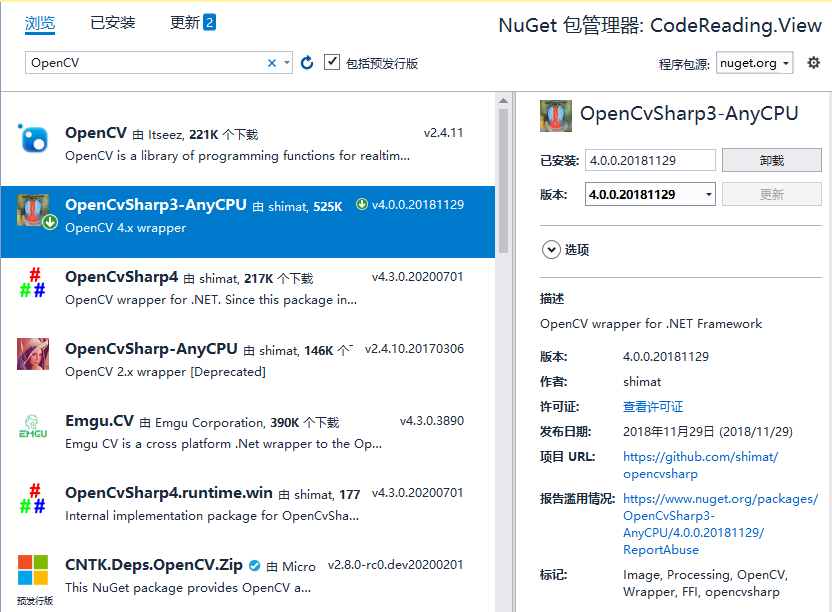Click the OpenCvSharp4.runtime.win hash icon
Image resolution: width=832 pixels, height=612 pixels.
click(33, 498)
